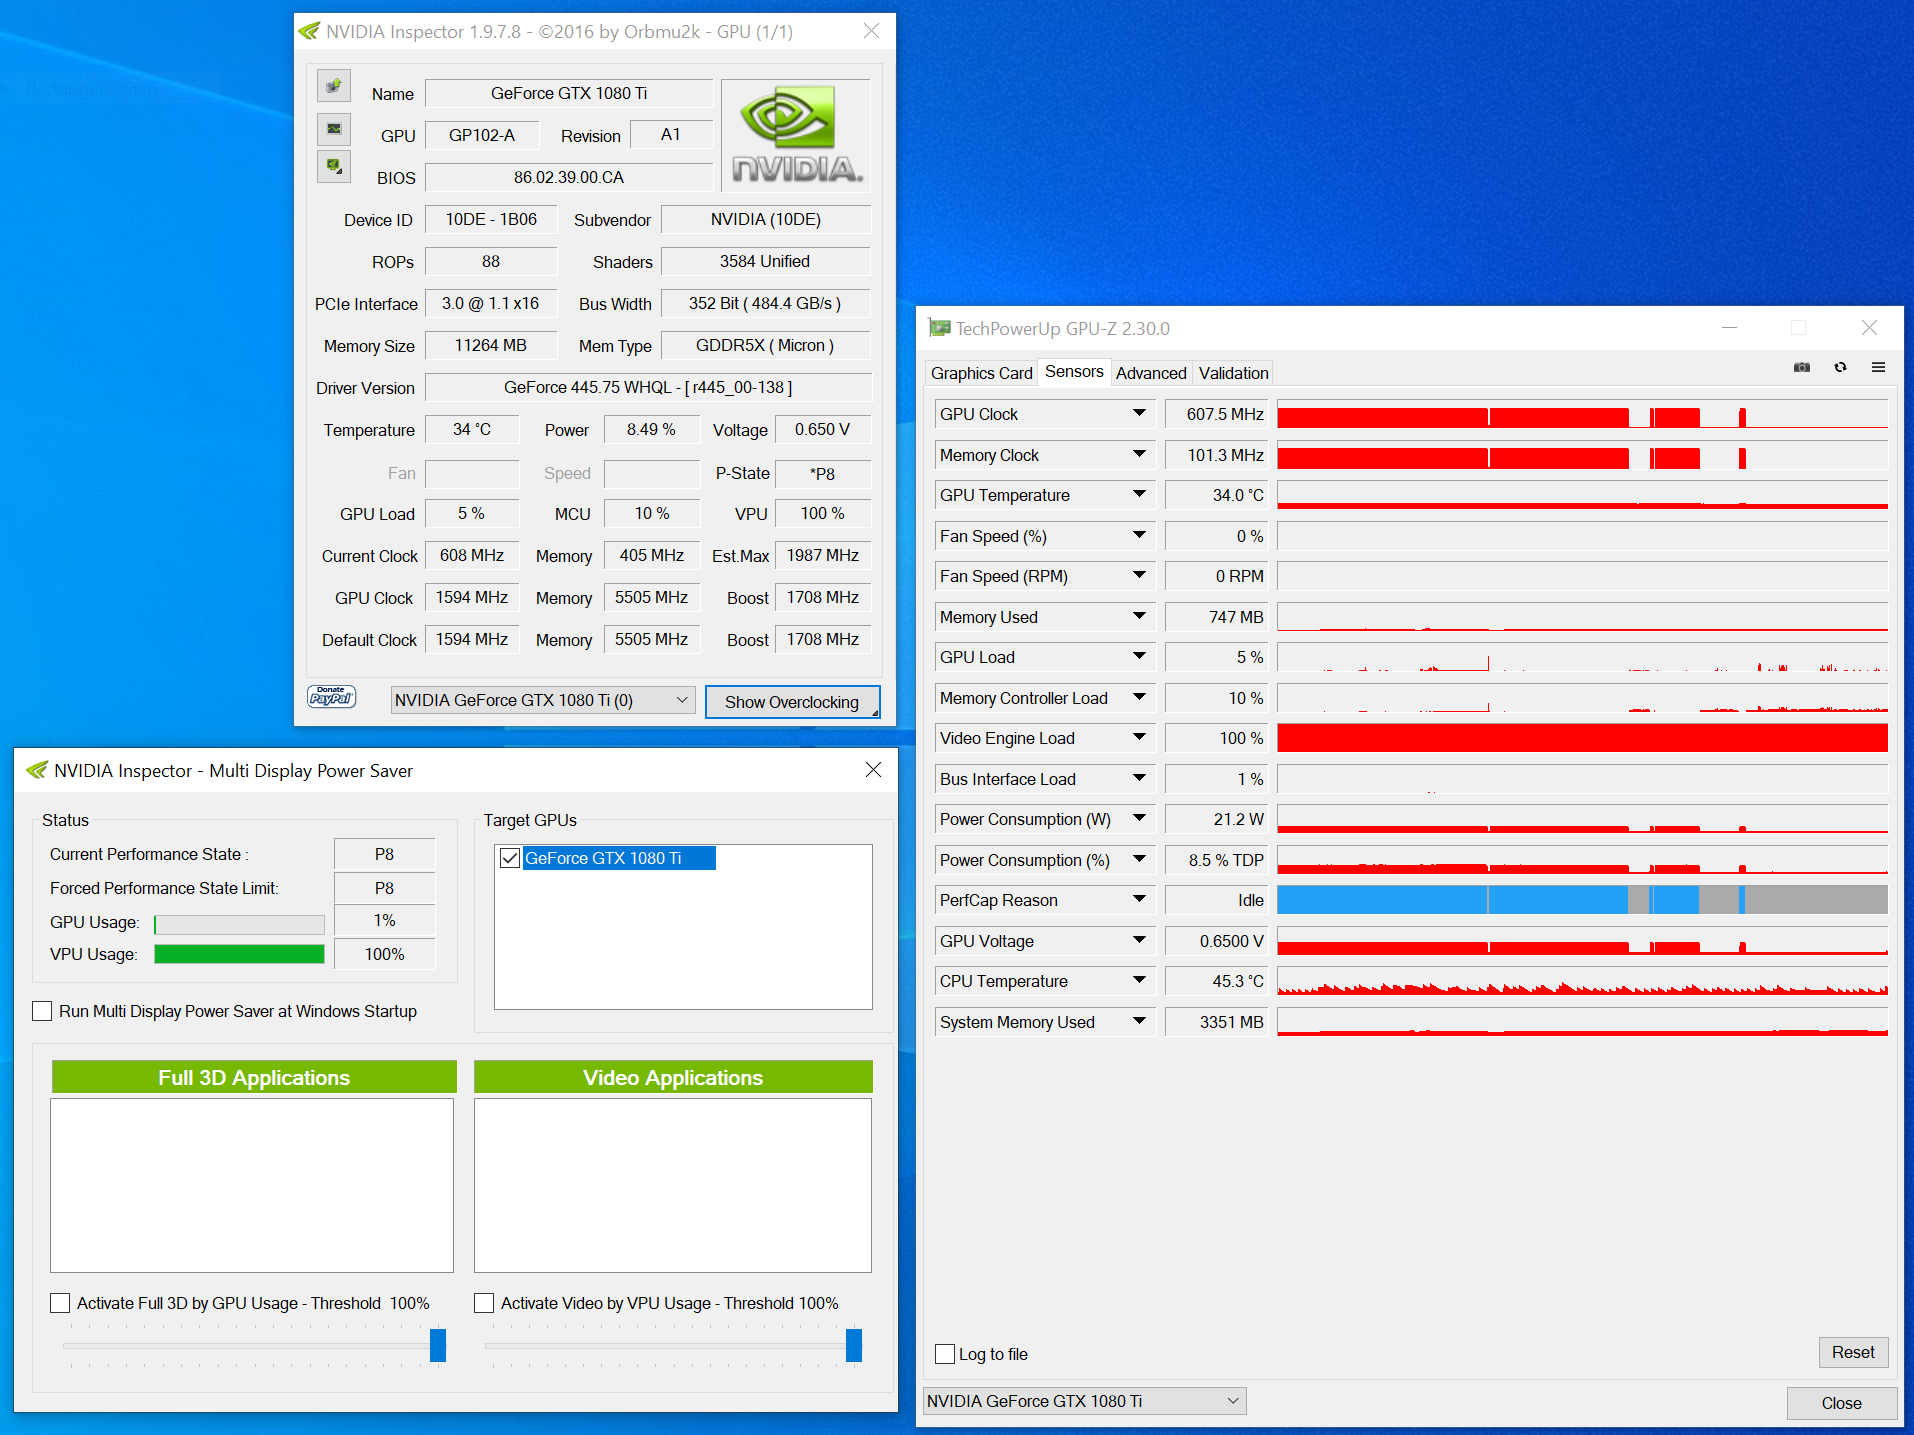Open the GPU-Z hamburger menu
The width and height of the screenshot is (1914, 1435).
[1878, 367]
